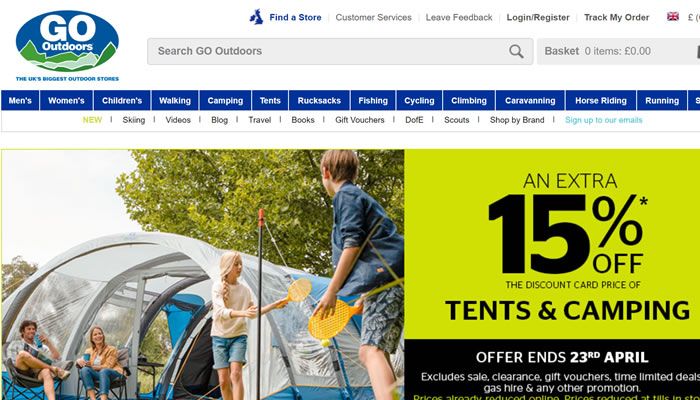Open the Track My Order link

tap(617, 17)
